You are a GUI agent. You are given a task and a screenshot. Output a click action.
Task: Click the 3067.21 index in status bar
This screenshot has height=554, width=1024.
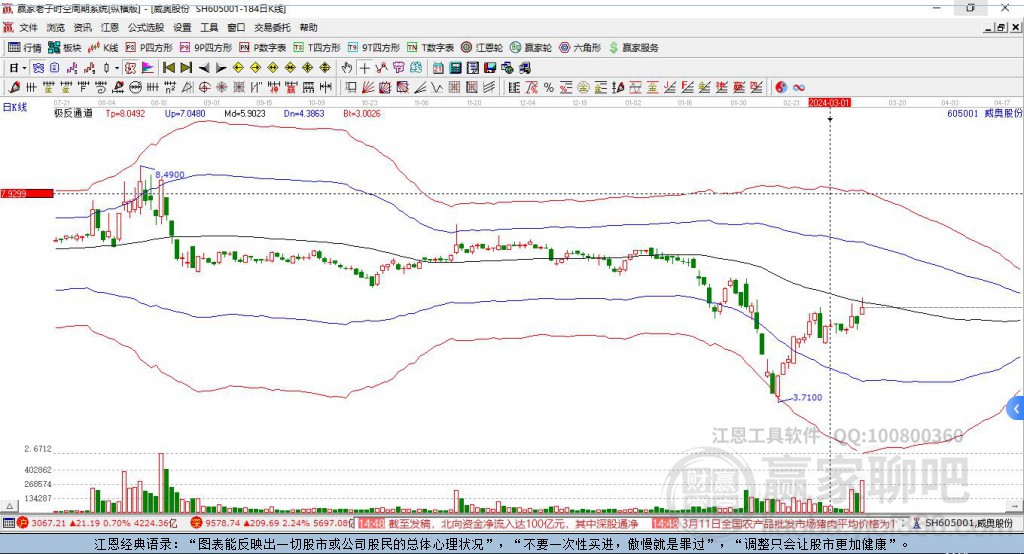coord(49,523)
